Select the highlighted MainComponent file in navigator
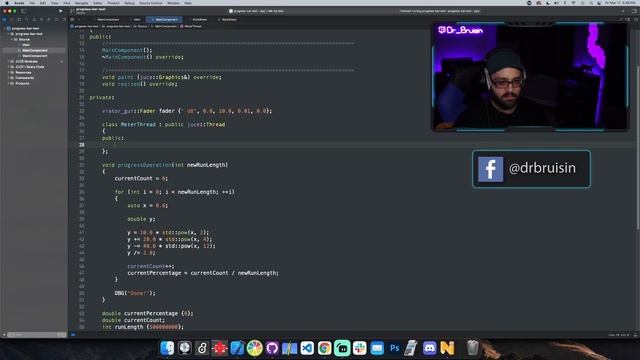This screenshot has height=360, width=640. (x=34, y=50)
